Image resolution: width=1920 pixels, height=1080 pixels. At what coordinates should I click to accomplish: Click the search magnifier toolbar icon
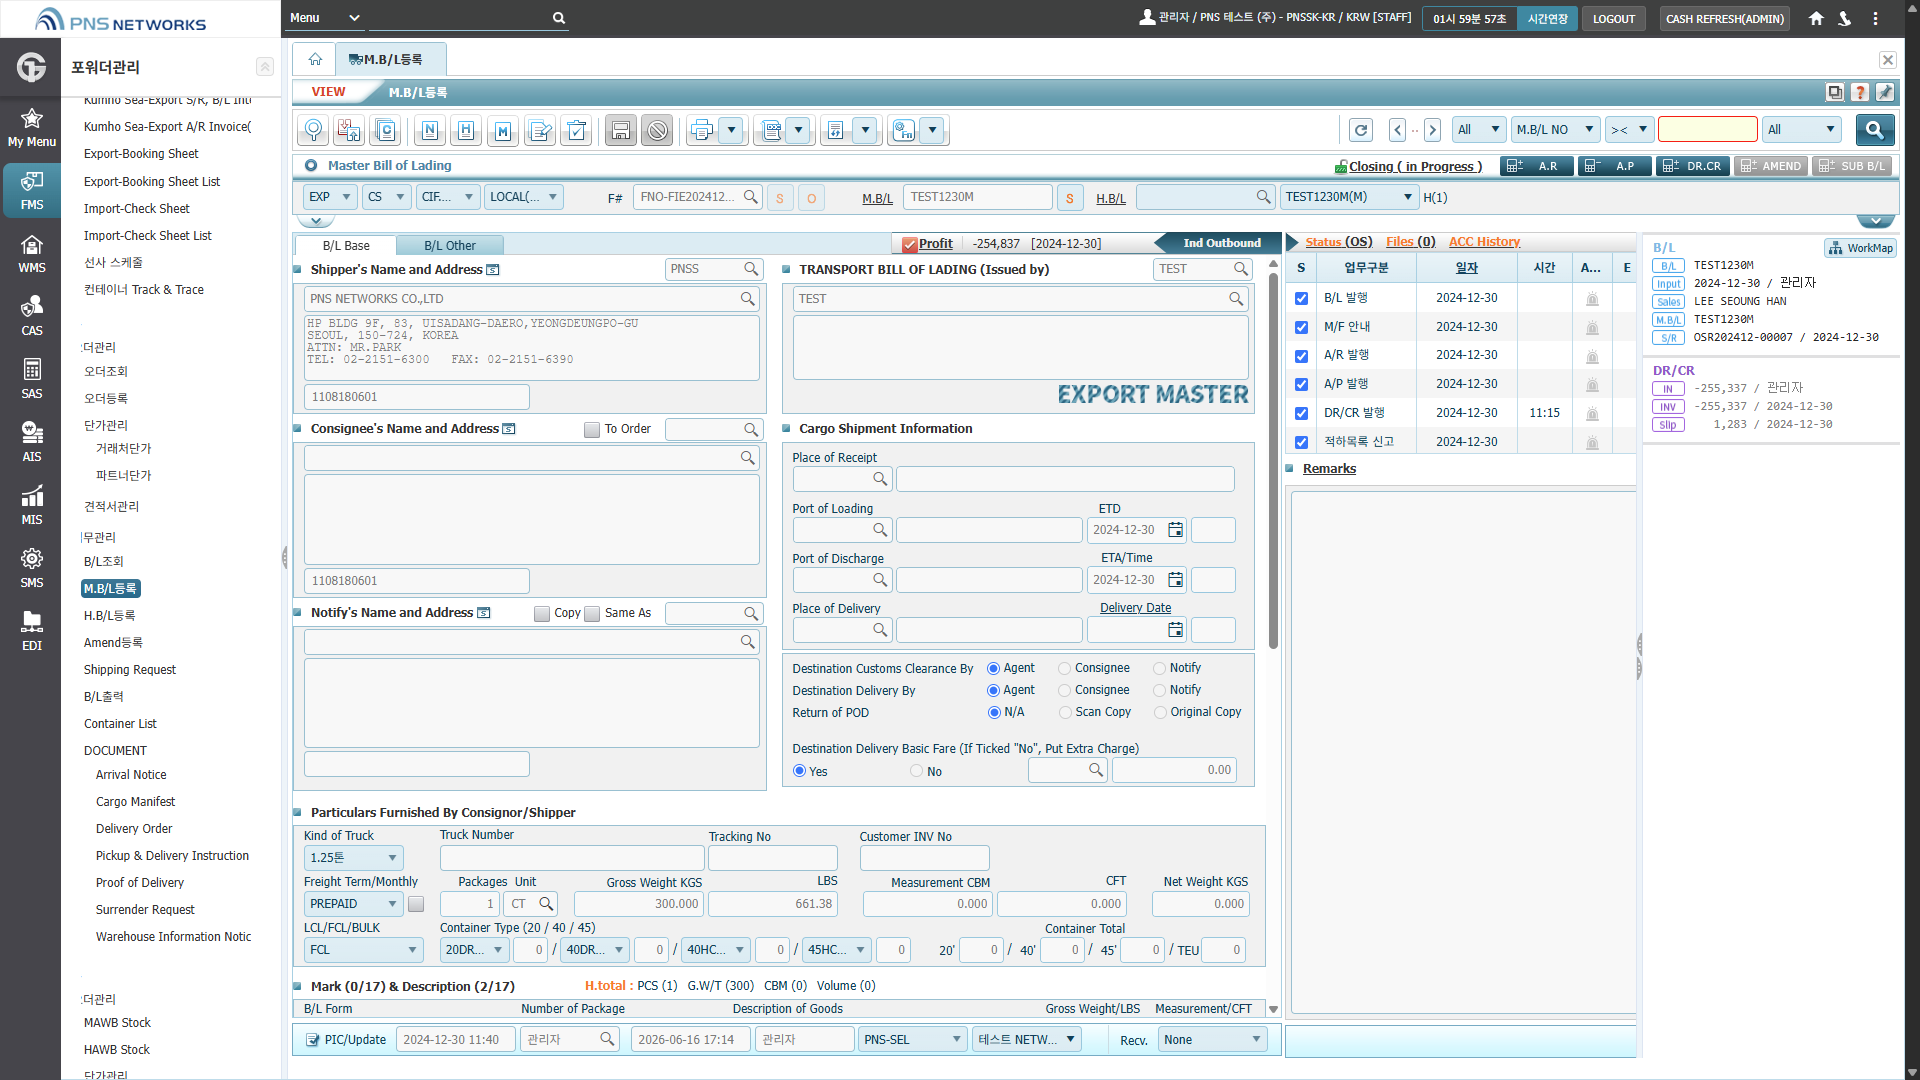pos(313,130)
